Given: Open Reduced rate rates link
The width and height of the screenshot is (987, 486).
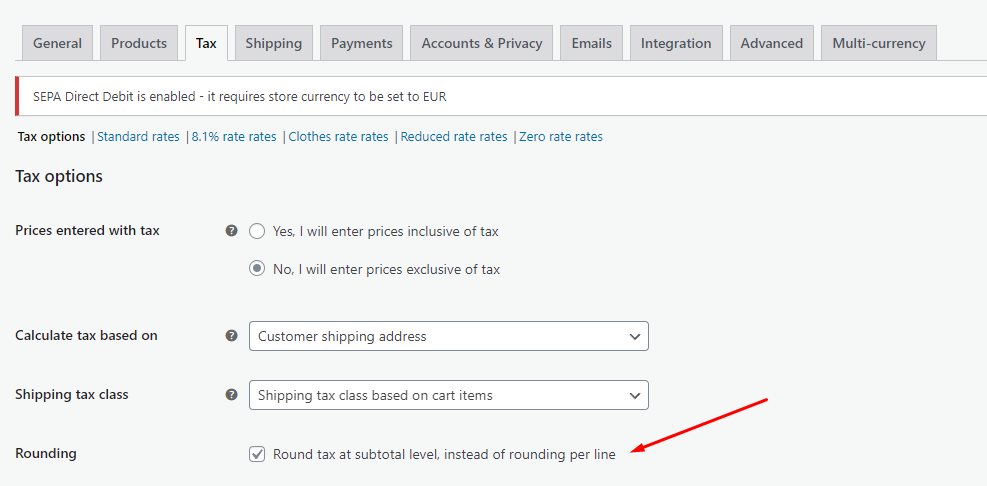Looking at the screenshot, I should (454, 137).
